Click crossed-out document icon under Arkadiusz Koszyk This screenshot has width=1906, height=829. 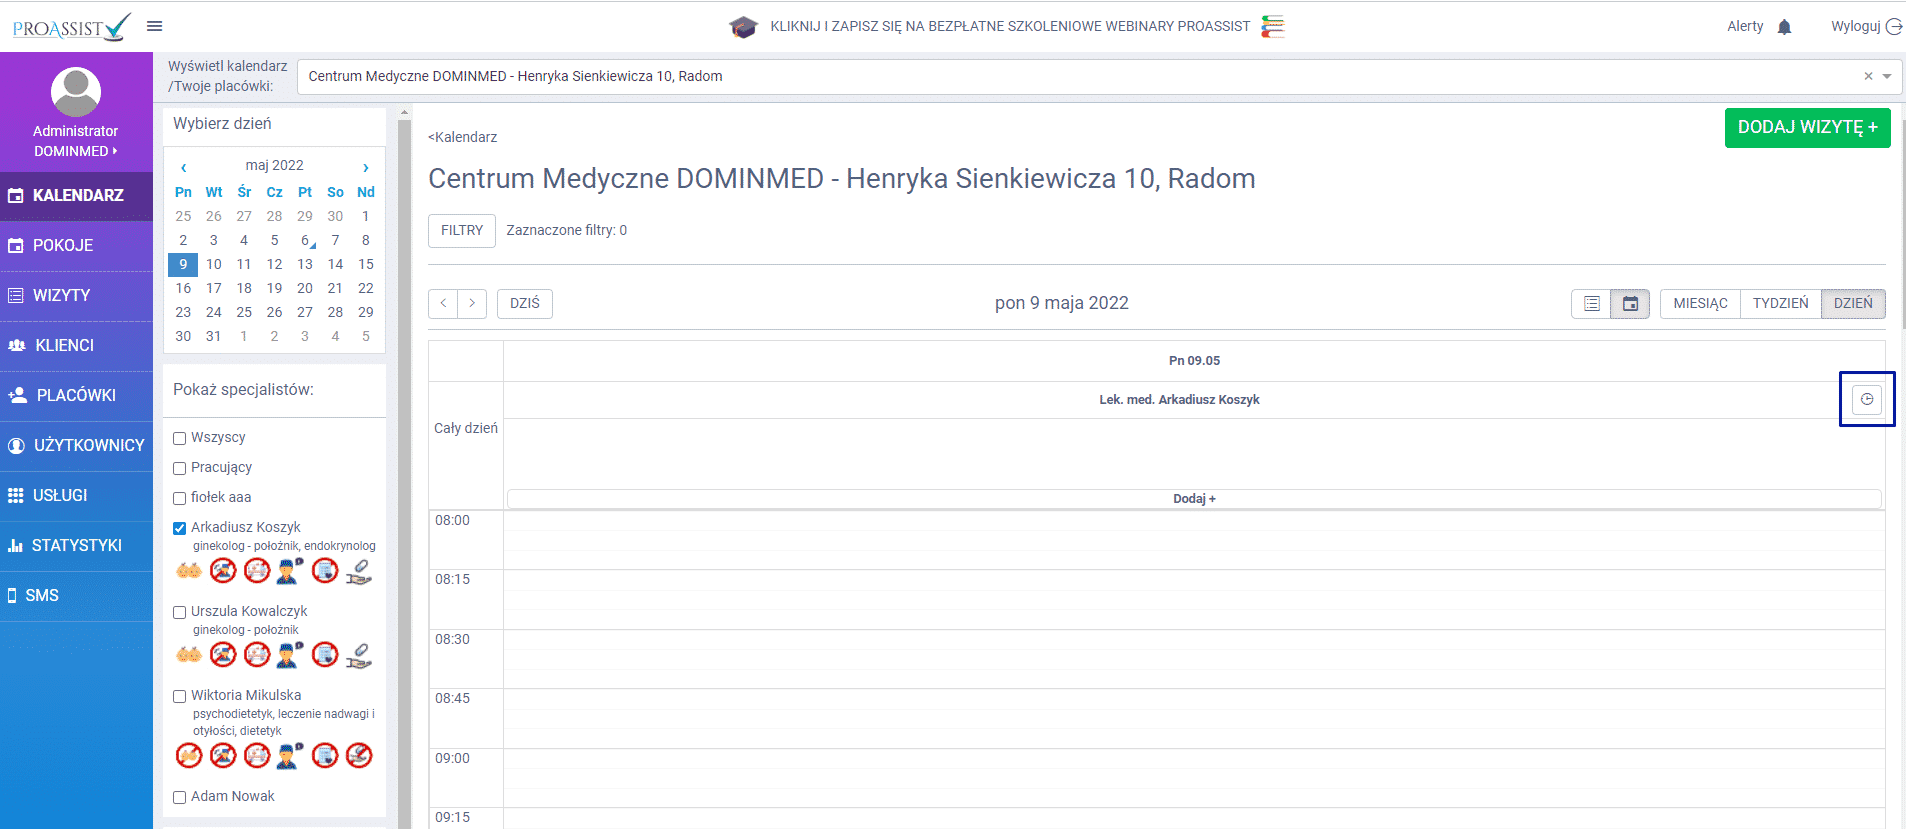point(325,571)
